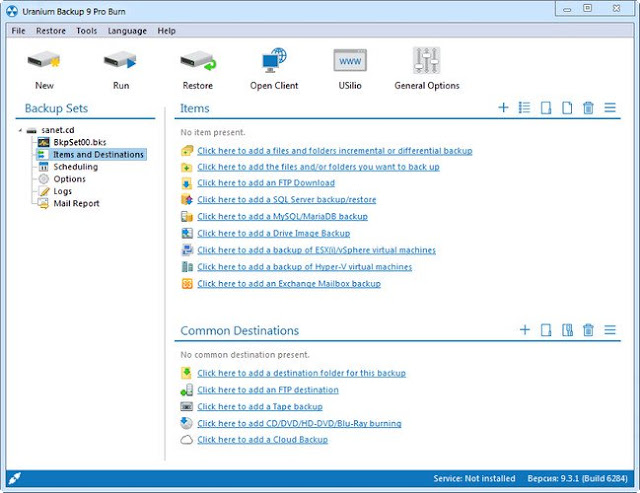Select BkpSet00.bks tree item
Screen dimensions: 640x493
(x=80, y=142)
